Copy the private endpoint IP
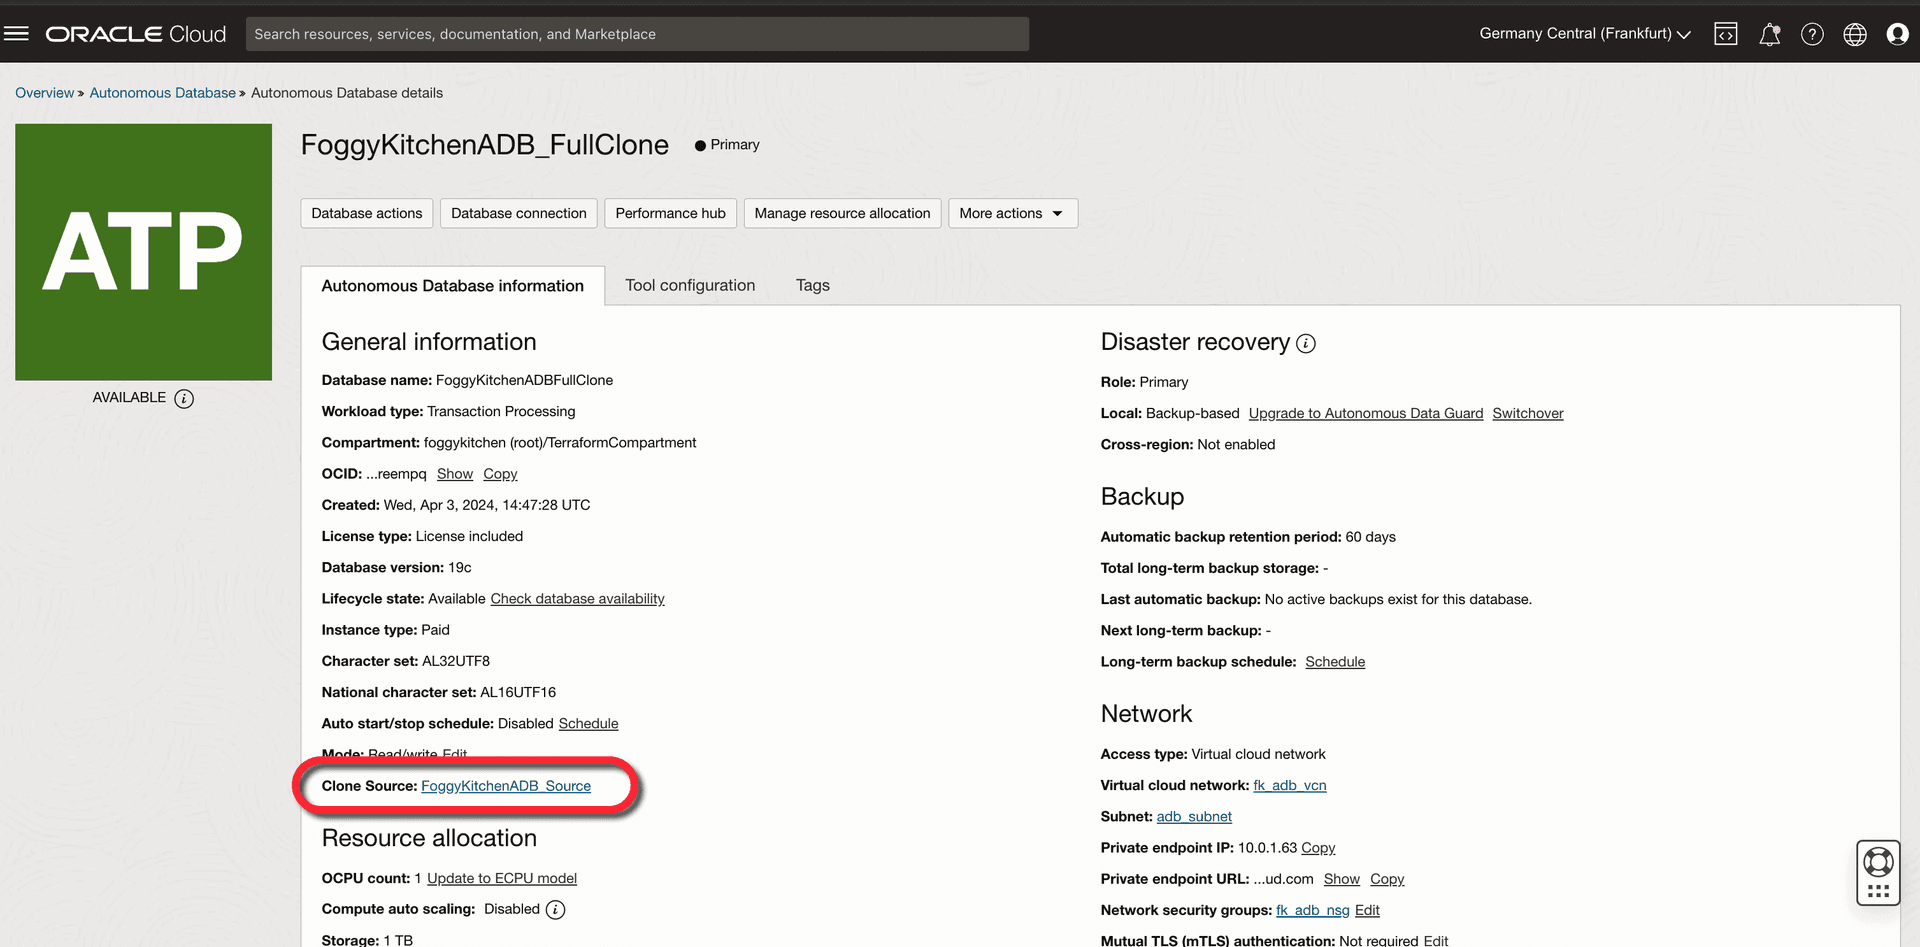The image size is (1920, 947). point(1318,848)
